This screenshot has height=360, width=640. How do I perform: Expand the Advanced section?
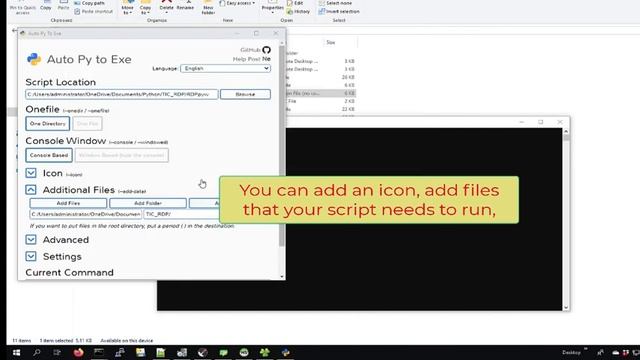(31, 240)
